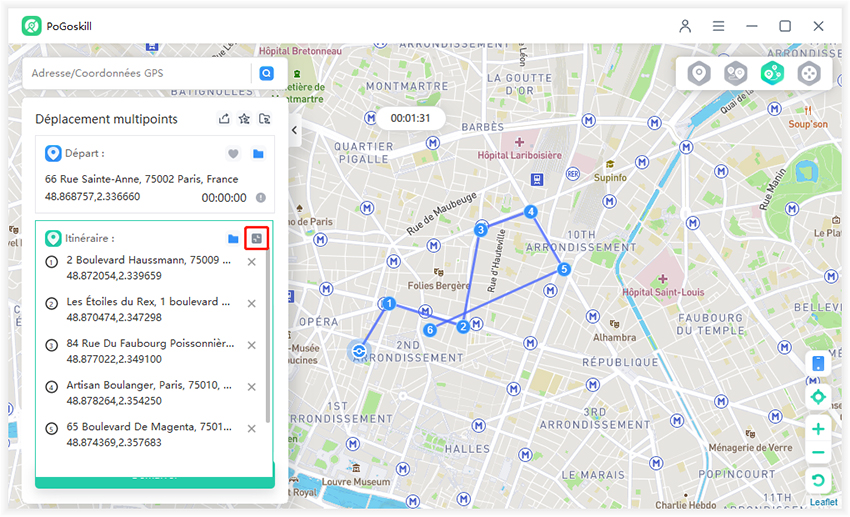Click Hôpital Saint-Louis label on map
This screenshot has width=850, height=517.
pyautogui.click(x=663, y=292)
